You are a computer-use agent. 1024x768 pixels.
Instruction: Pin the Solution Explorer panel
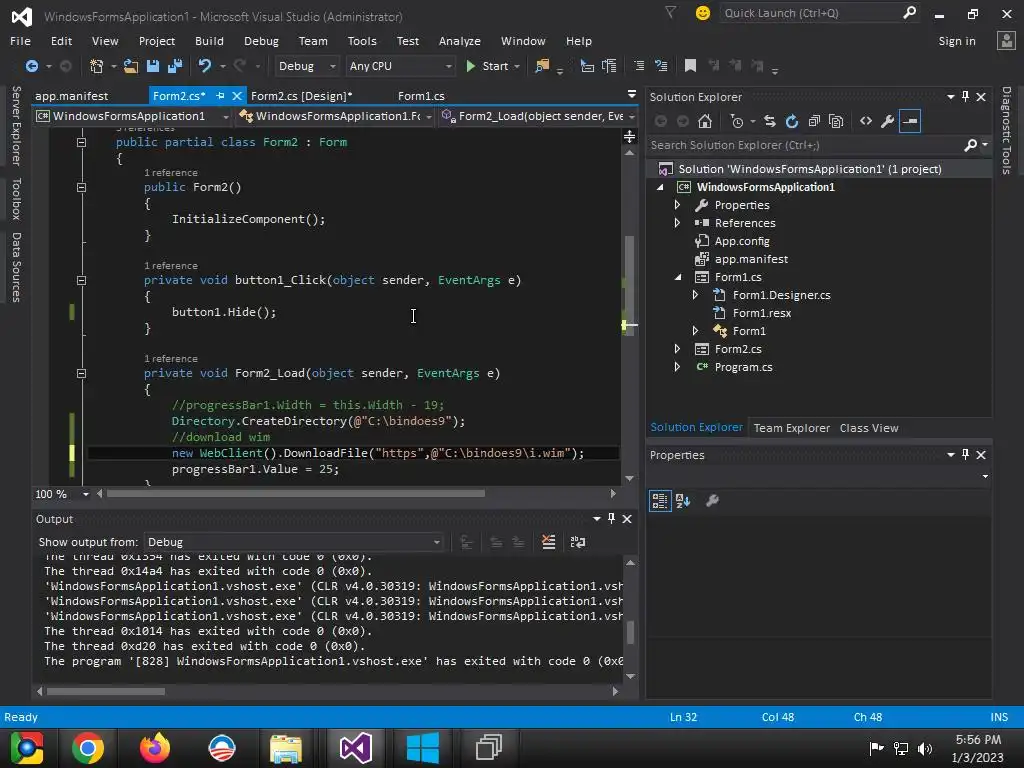[965, 97]
